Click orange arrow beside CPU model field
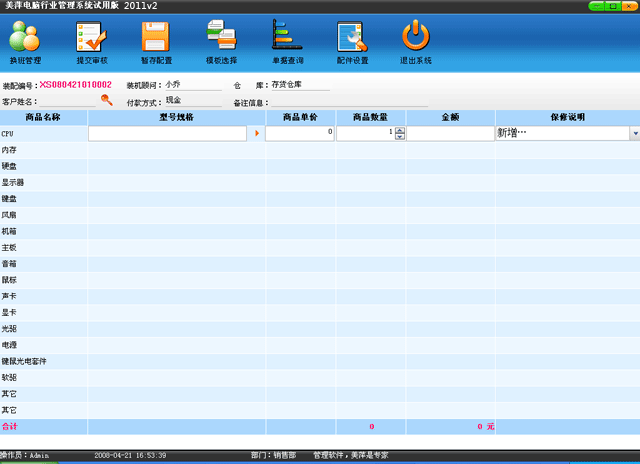The image size is (640, 464). [256, 133]
